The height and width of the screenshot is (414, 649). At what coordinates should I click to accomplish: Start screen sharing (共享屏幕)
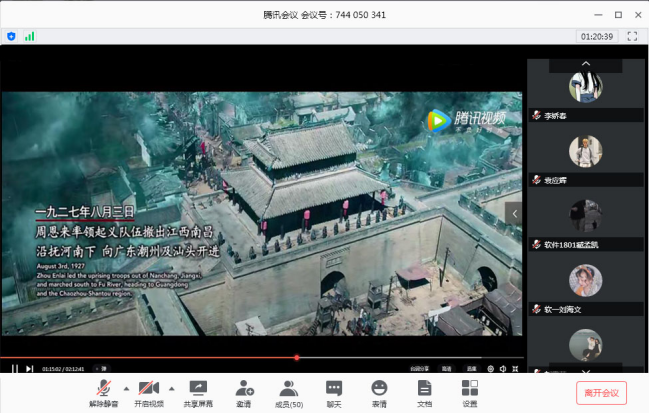coord(198,391)
